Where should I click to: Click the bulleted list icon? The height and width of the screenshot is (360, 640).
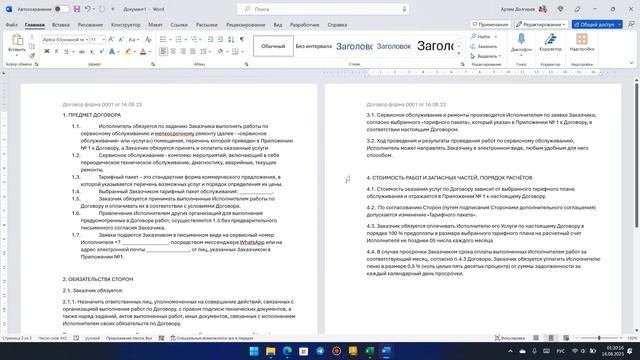coord(163,39)
